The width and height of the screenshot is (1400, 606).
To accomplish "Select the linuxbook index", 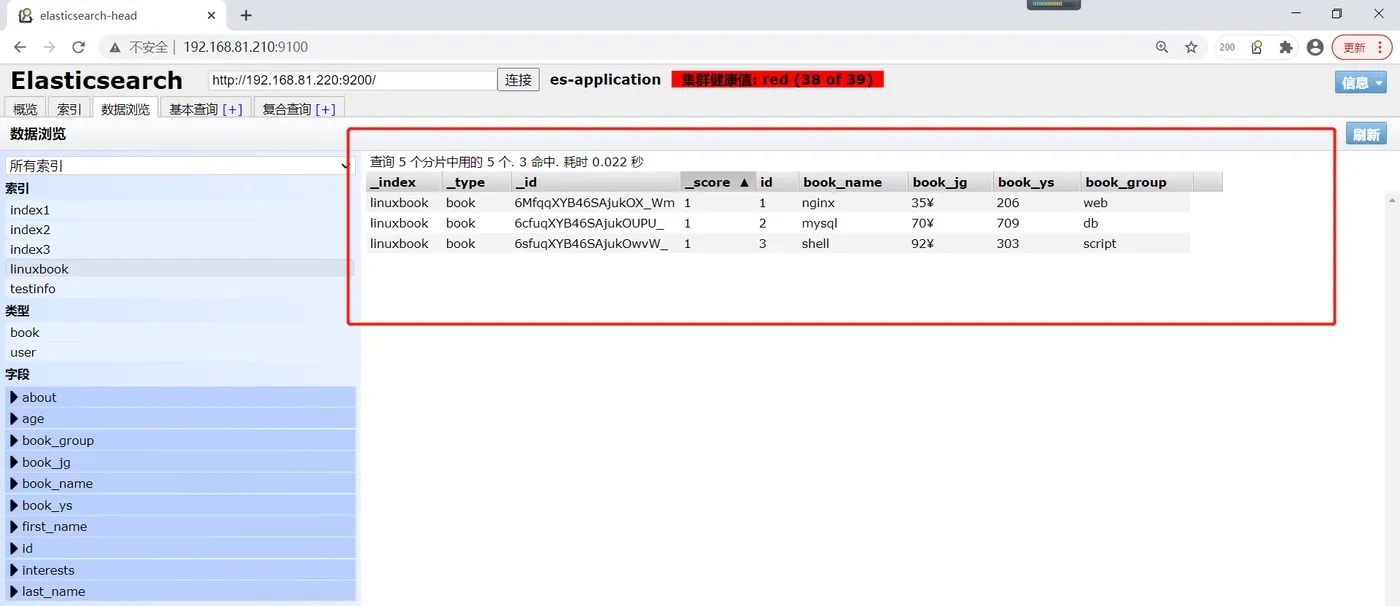I will point(180,269).
